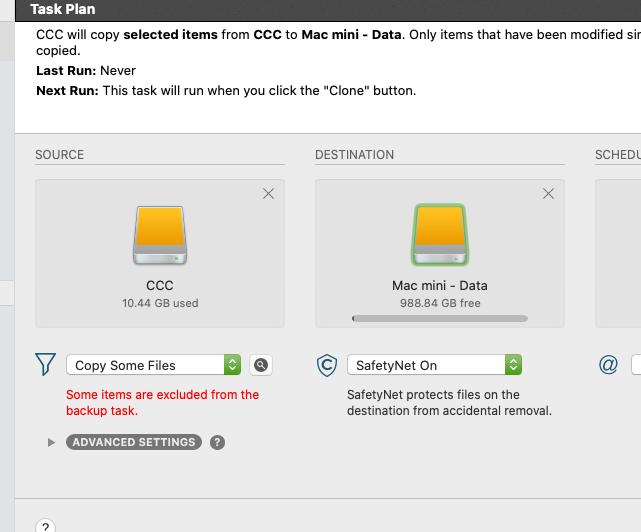
Task: Click the Mac mini - Data destination drive icon
Action: click(x=440, y=235)
